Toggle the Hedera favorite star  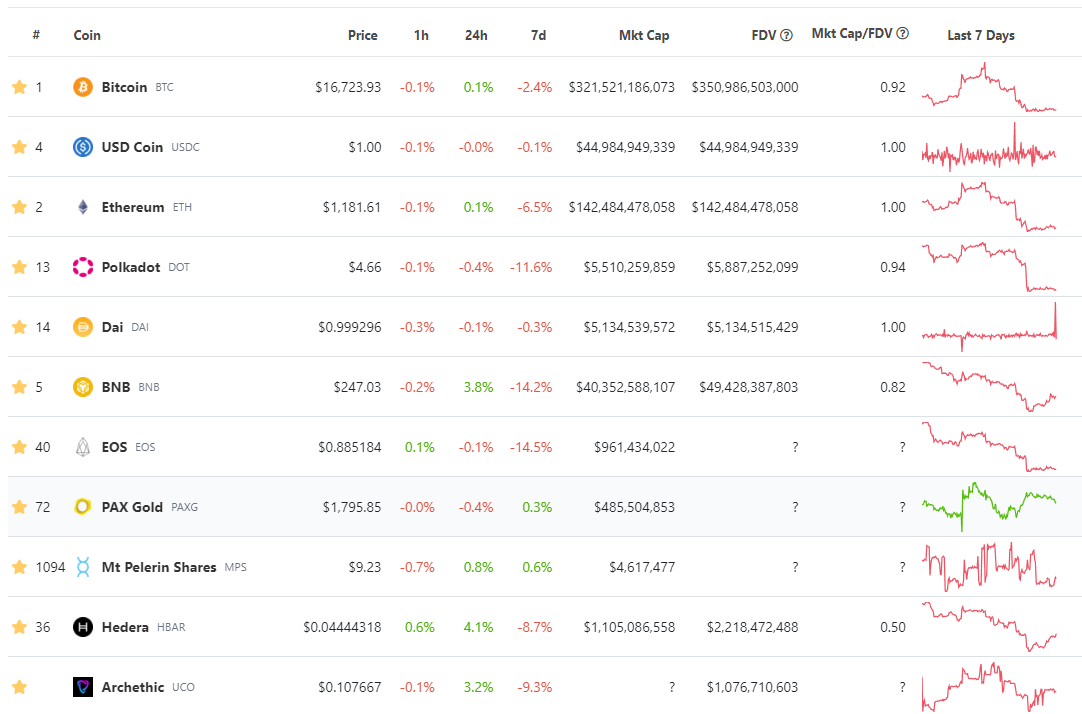[19, 627]
